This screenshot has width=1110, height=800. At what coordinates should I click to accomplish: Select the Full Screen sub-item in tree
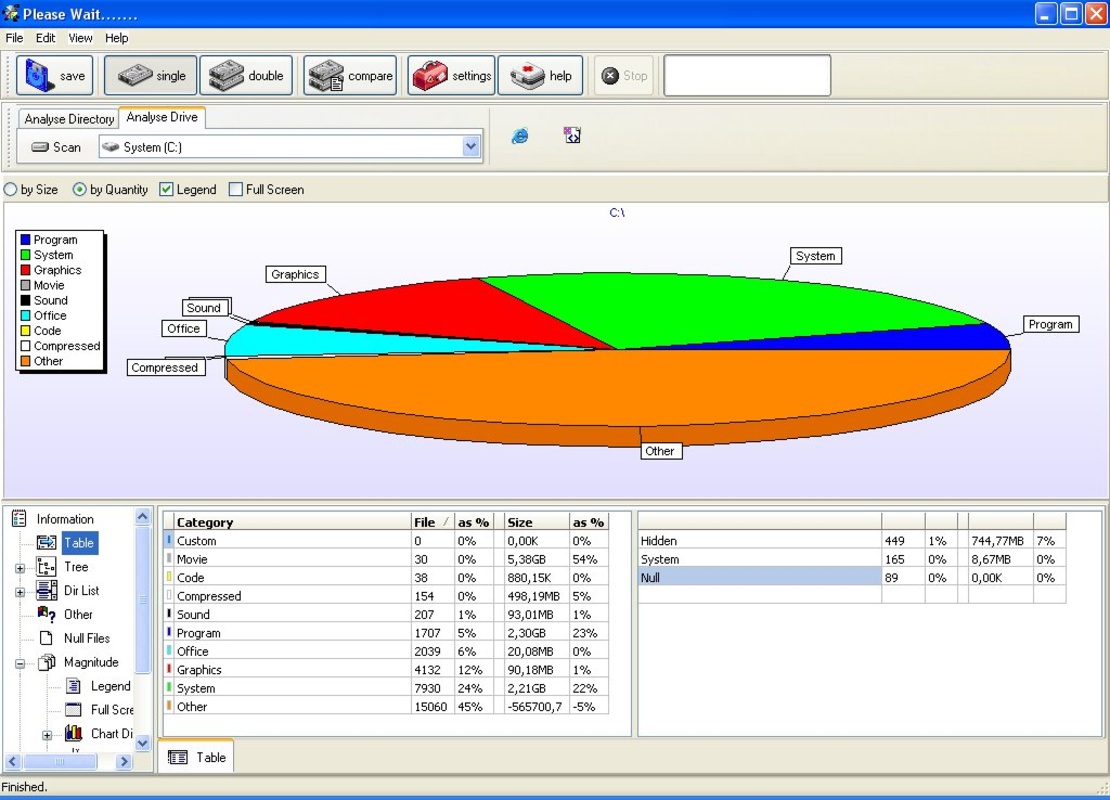pyautogui.click(x=111, y=709)
